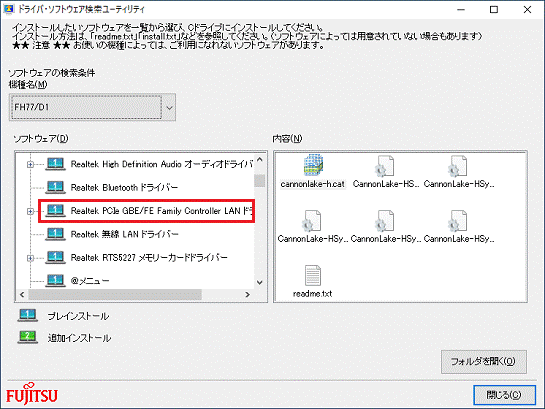Select the @メニュー entry
This screenshot has width=545, height=409.
[90, 280]
